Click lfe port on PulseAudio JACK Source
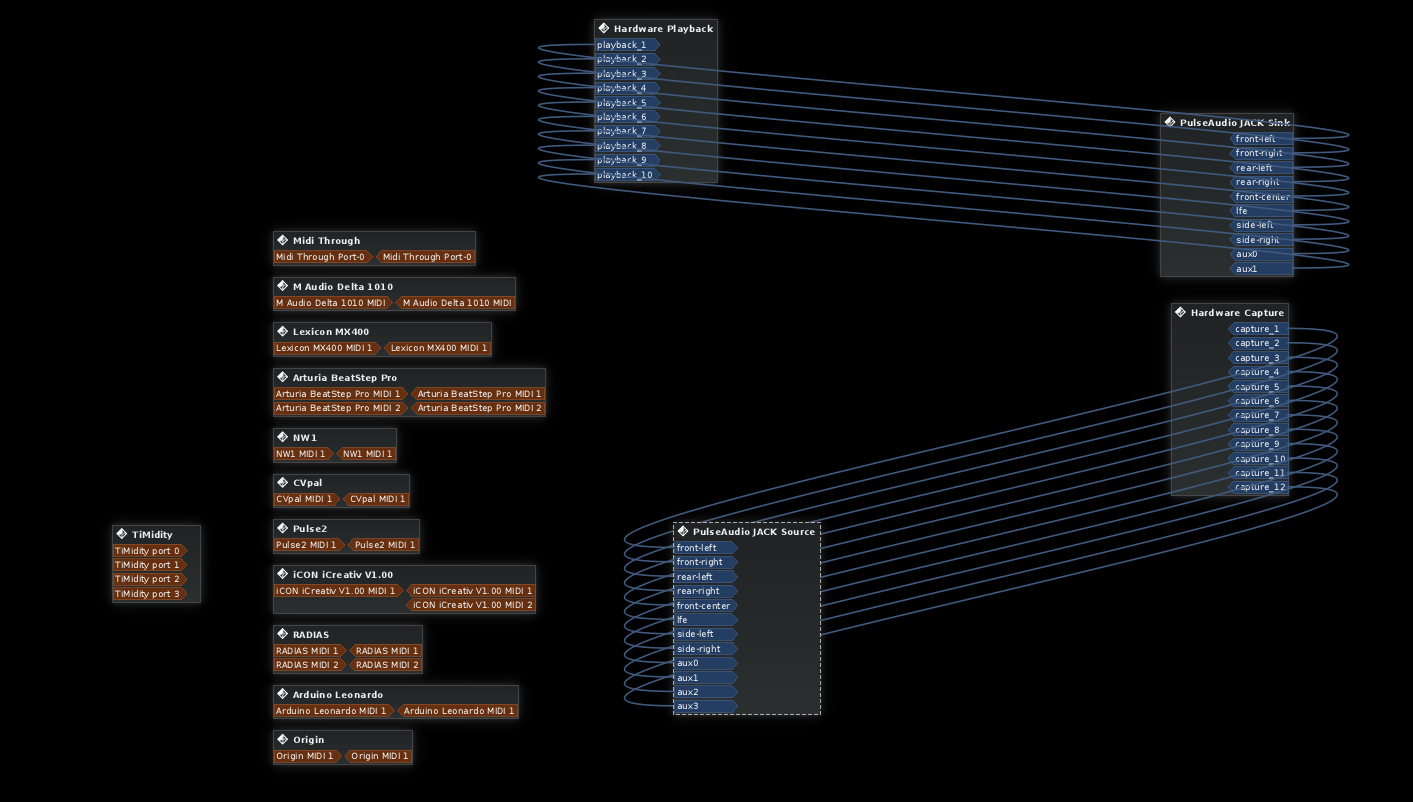This screenshot has width=1413, height=802. pyautogui.click(x=706, y=620)
